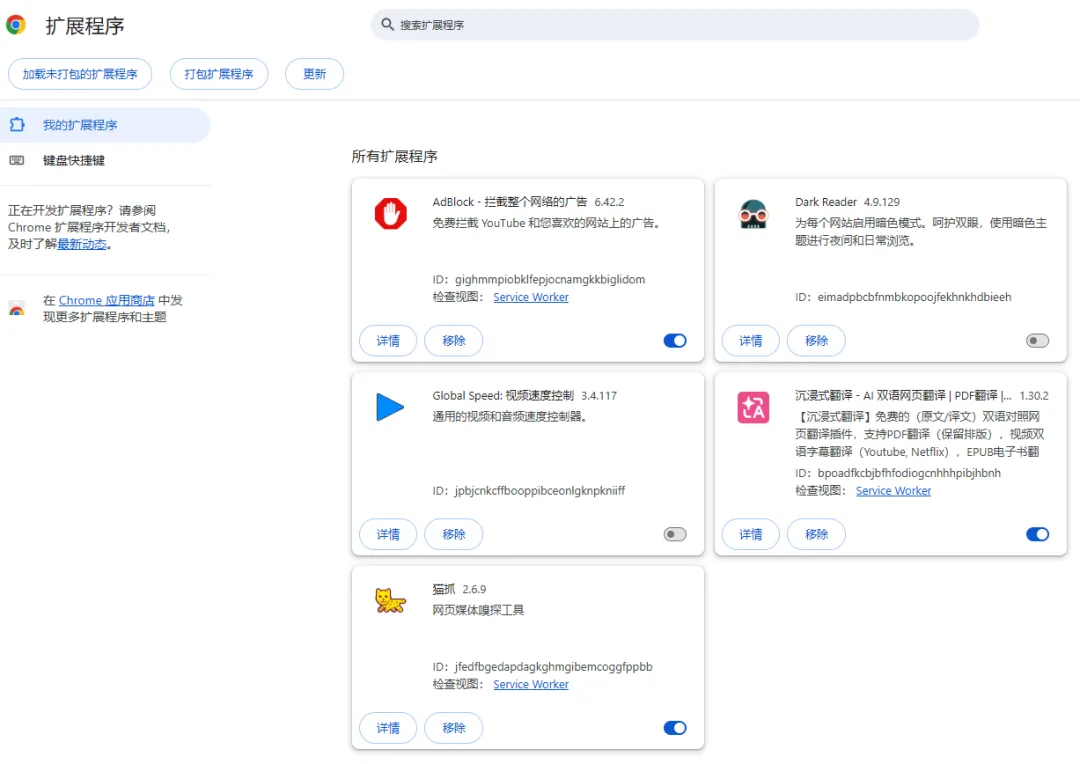Turn off the 沉浸式翻译 extension toggle
The height and width of the screenshot is (764, 1080).
pos(1037,534)
